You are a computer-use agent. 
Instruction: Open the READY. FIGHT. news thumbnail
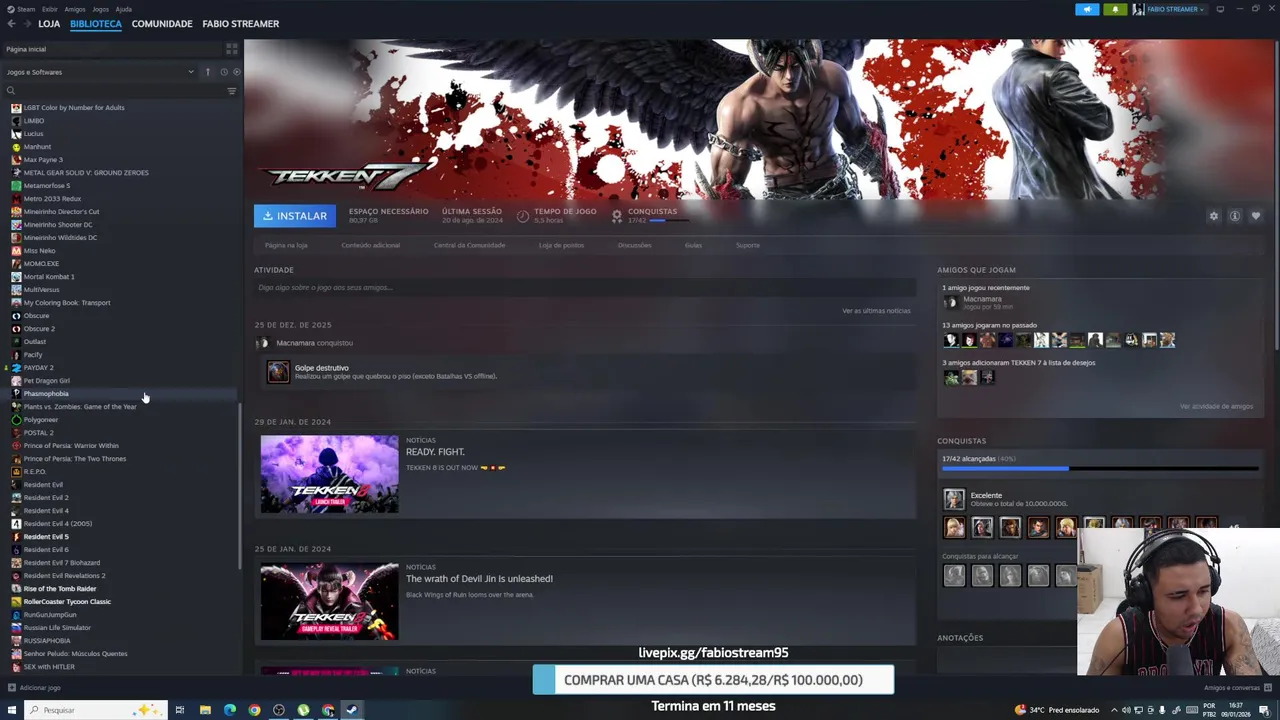(330, 474)
